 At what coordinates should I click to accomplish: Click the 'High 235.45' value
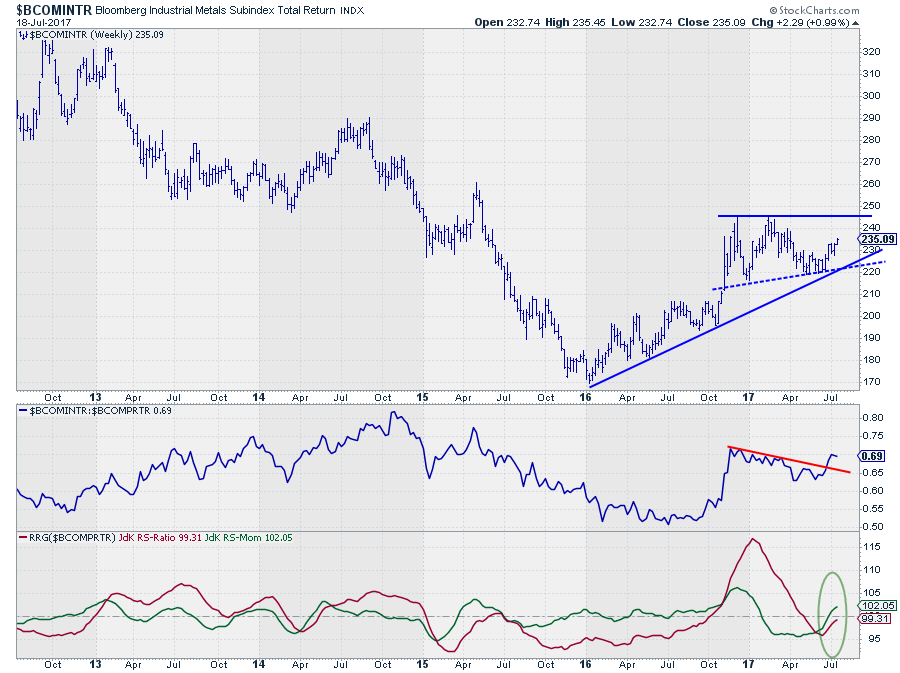click(x=573, y=22)
